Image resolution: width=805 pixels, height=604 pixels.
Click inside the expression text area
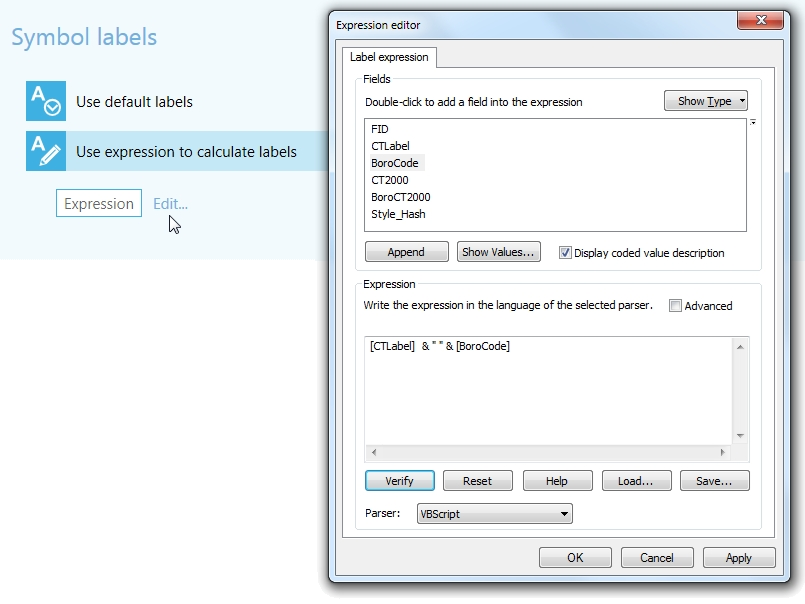click(x=548, y=391)
